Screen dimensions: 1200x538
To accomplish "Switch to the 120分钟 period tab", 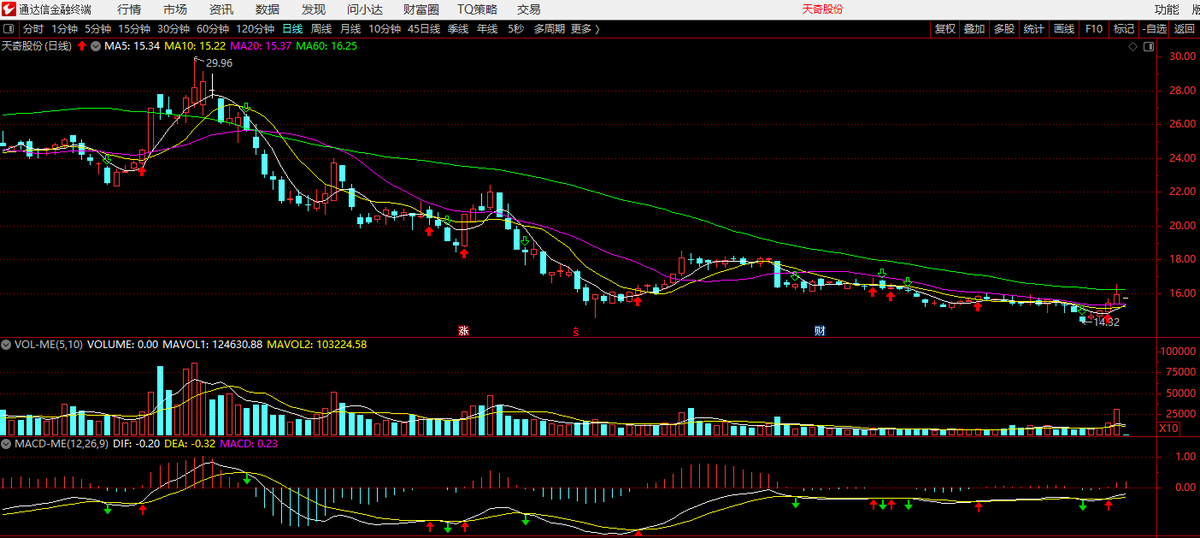I will pos(256,29).
